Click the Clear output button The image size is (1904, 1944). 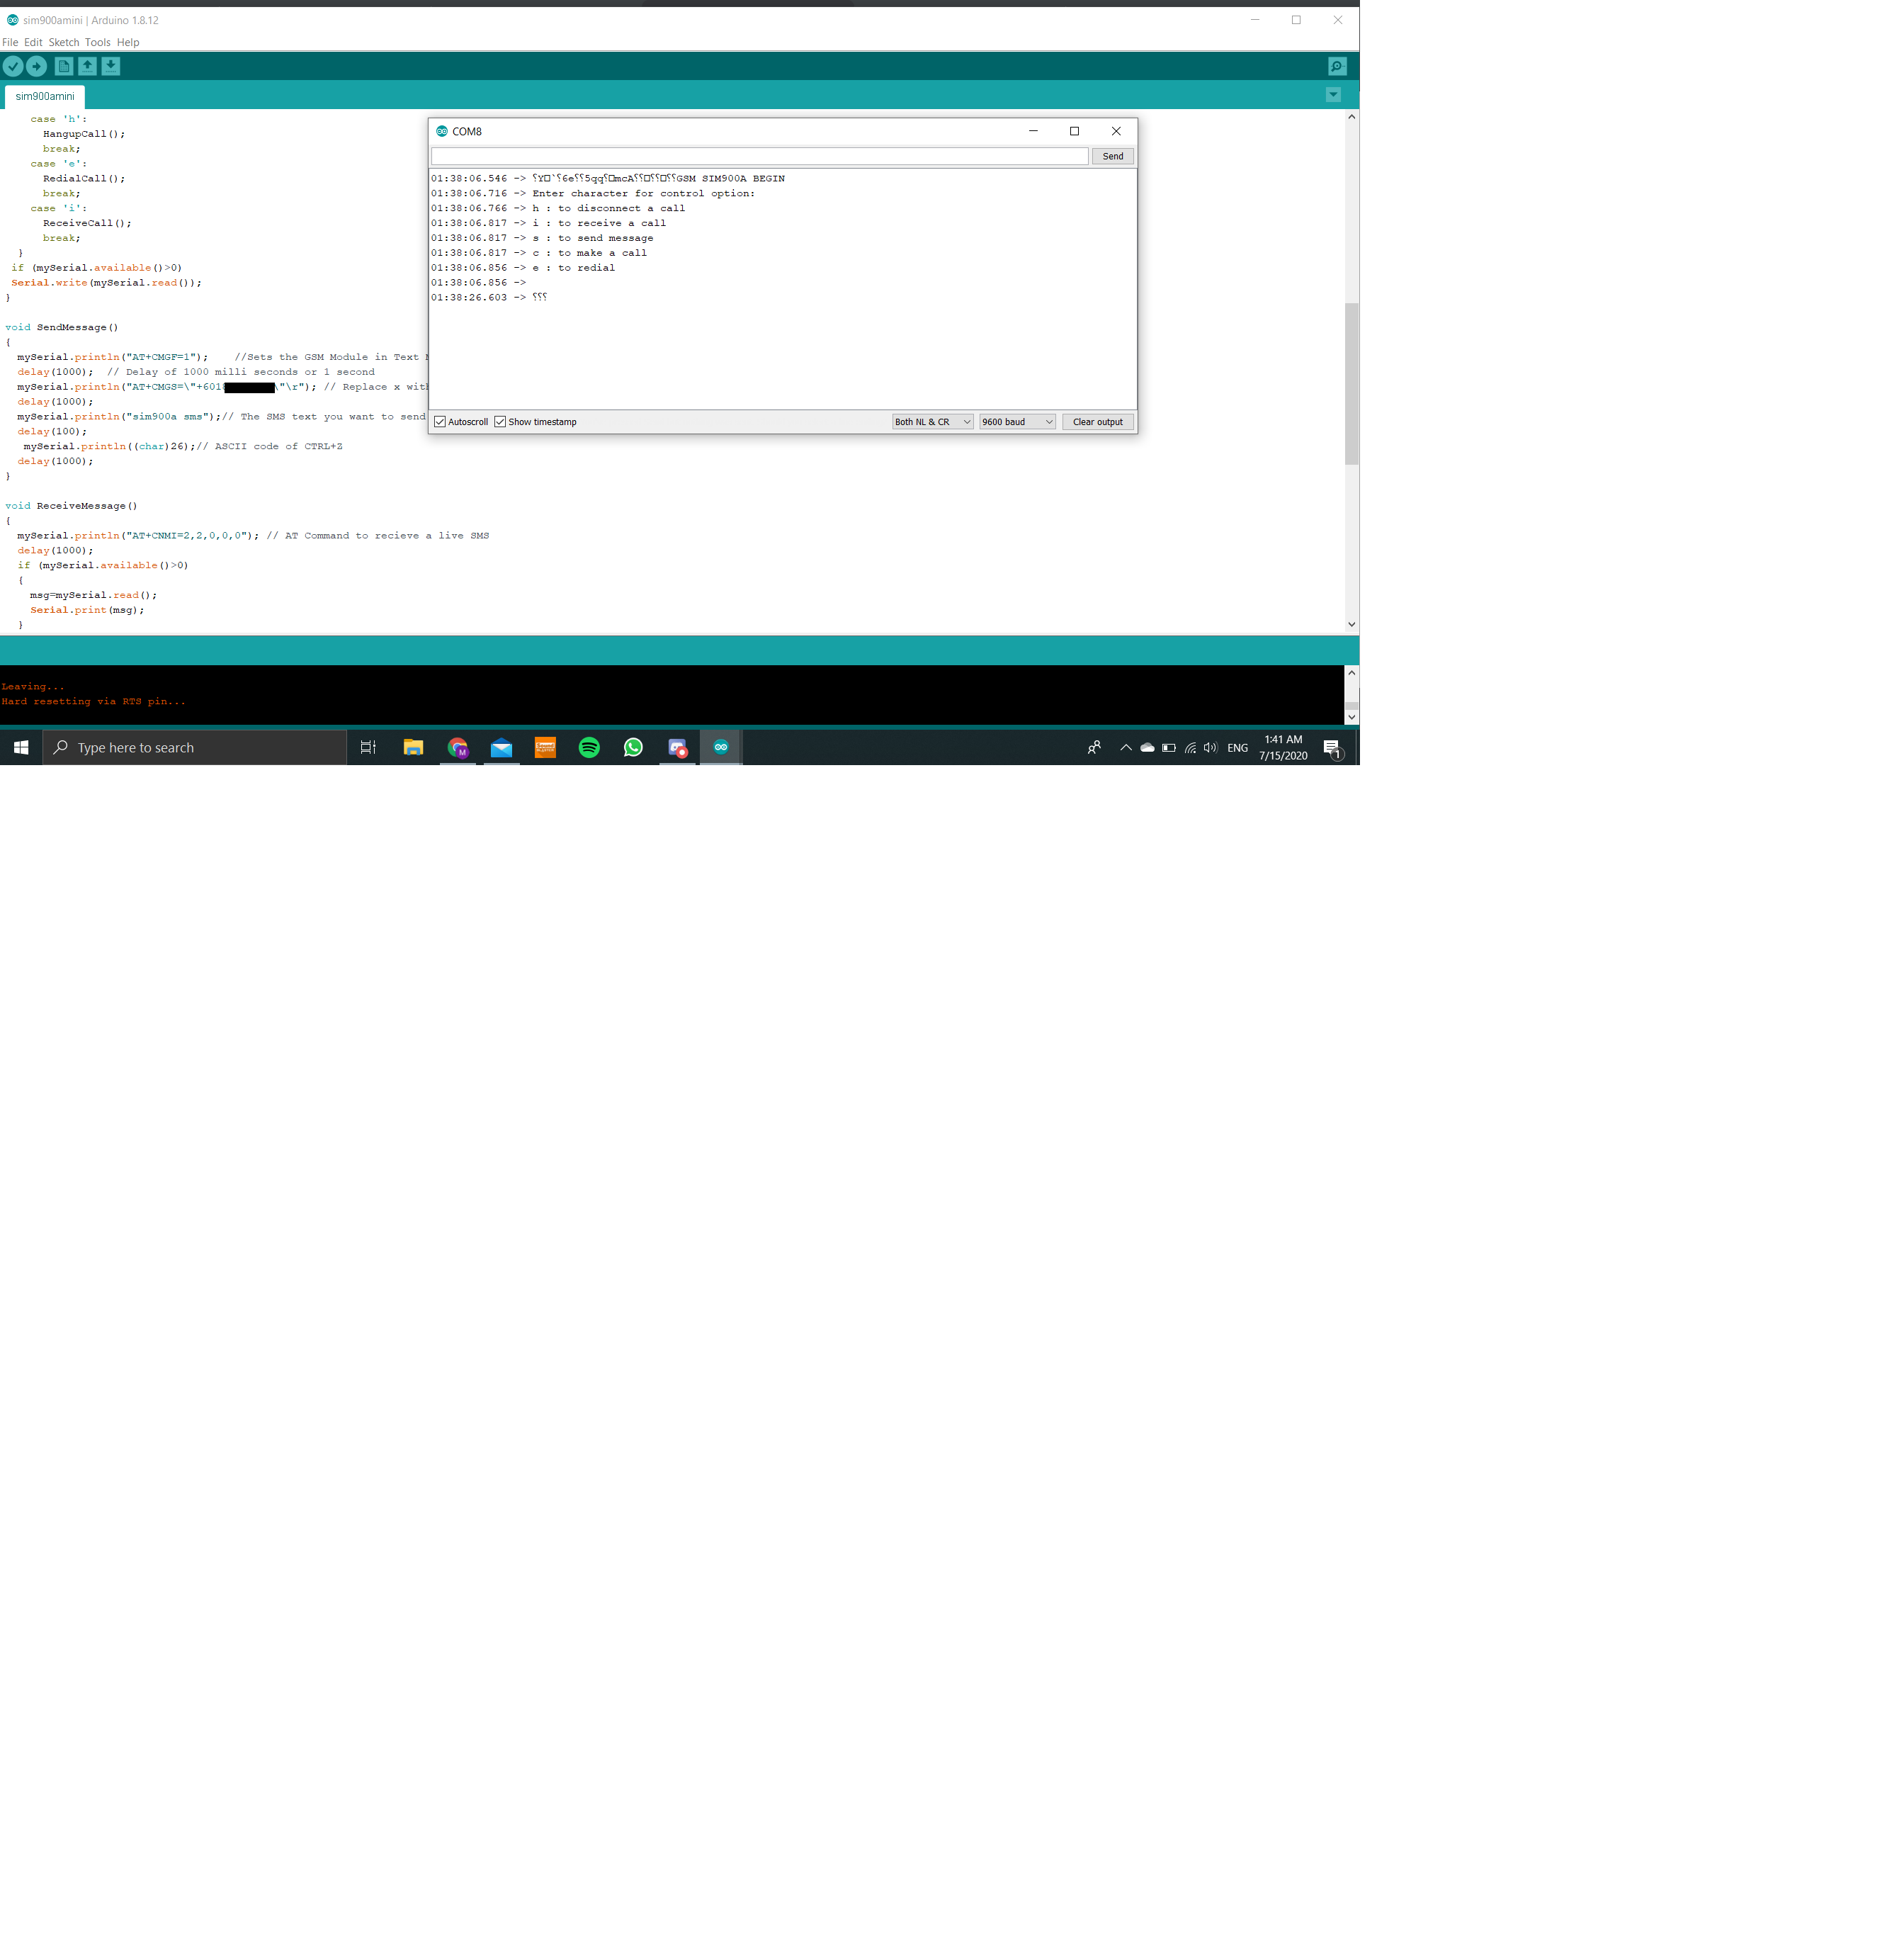coord(1097,422)
